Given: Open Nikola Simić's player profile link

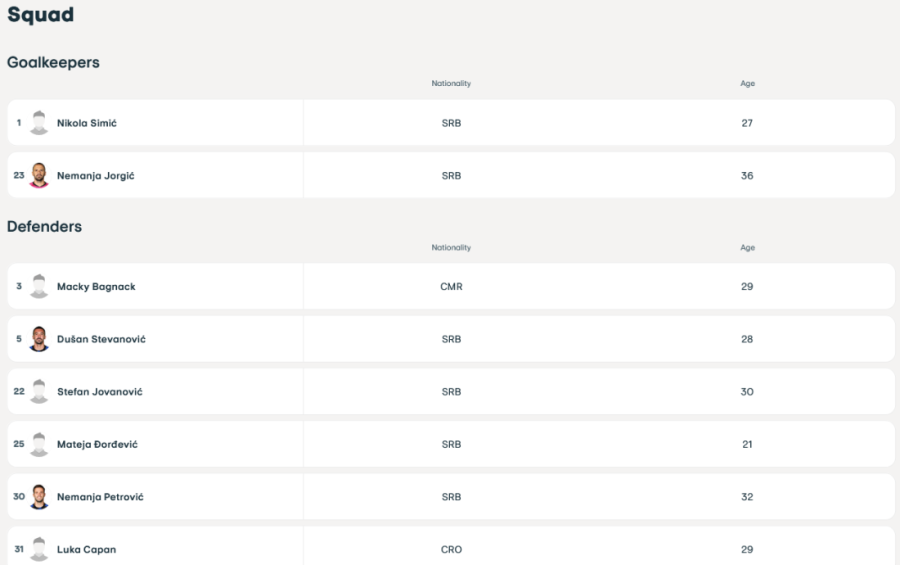Looking at the screenshot, I should pyautogui.click(x=87, y=123).
